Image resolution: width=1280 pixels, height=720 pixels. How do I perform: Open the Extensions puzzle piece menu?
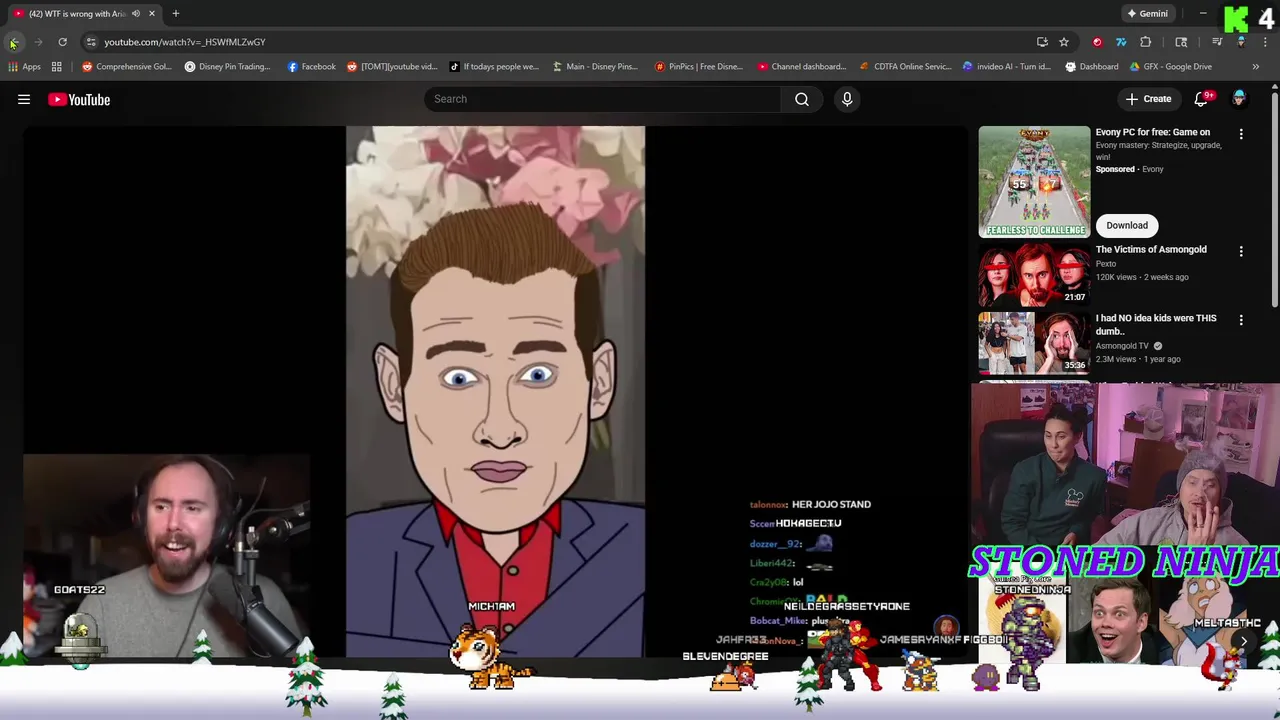tap(1146, 42)
